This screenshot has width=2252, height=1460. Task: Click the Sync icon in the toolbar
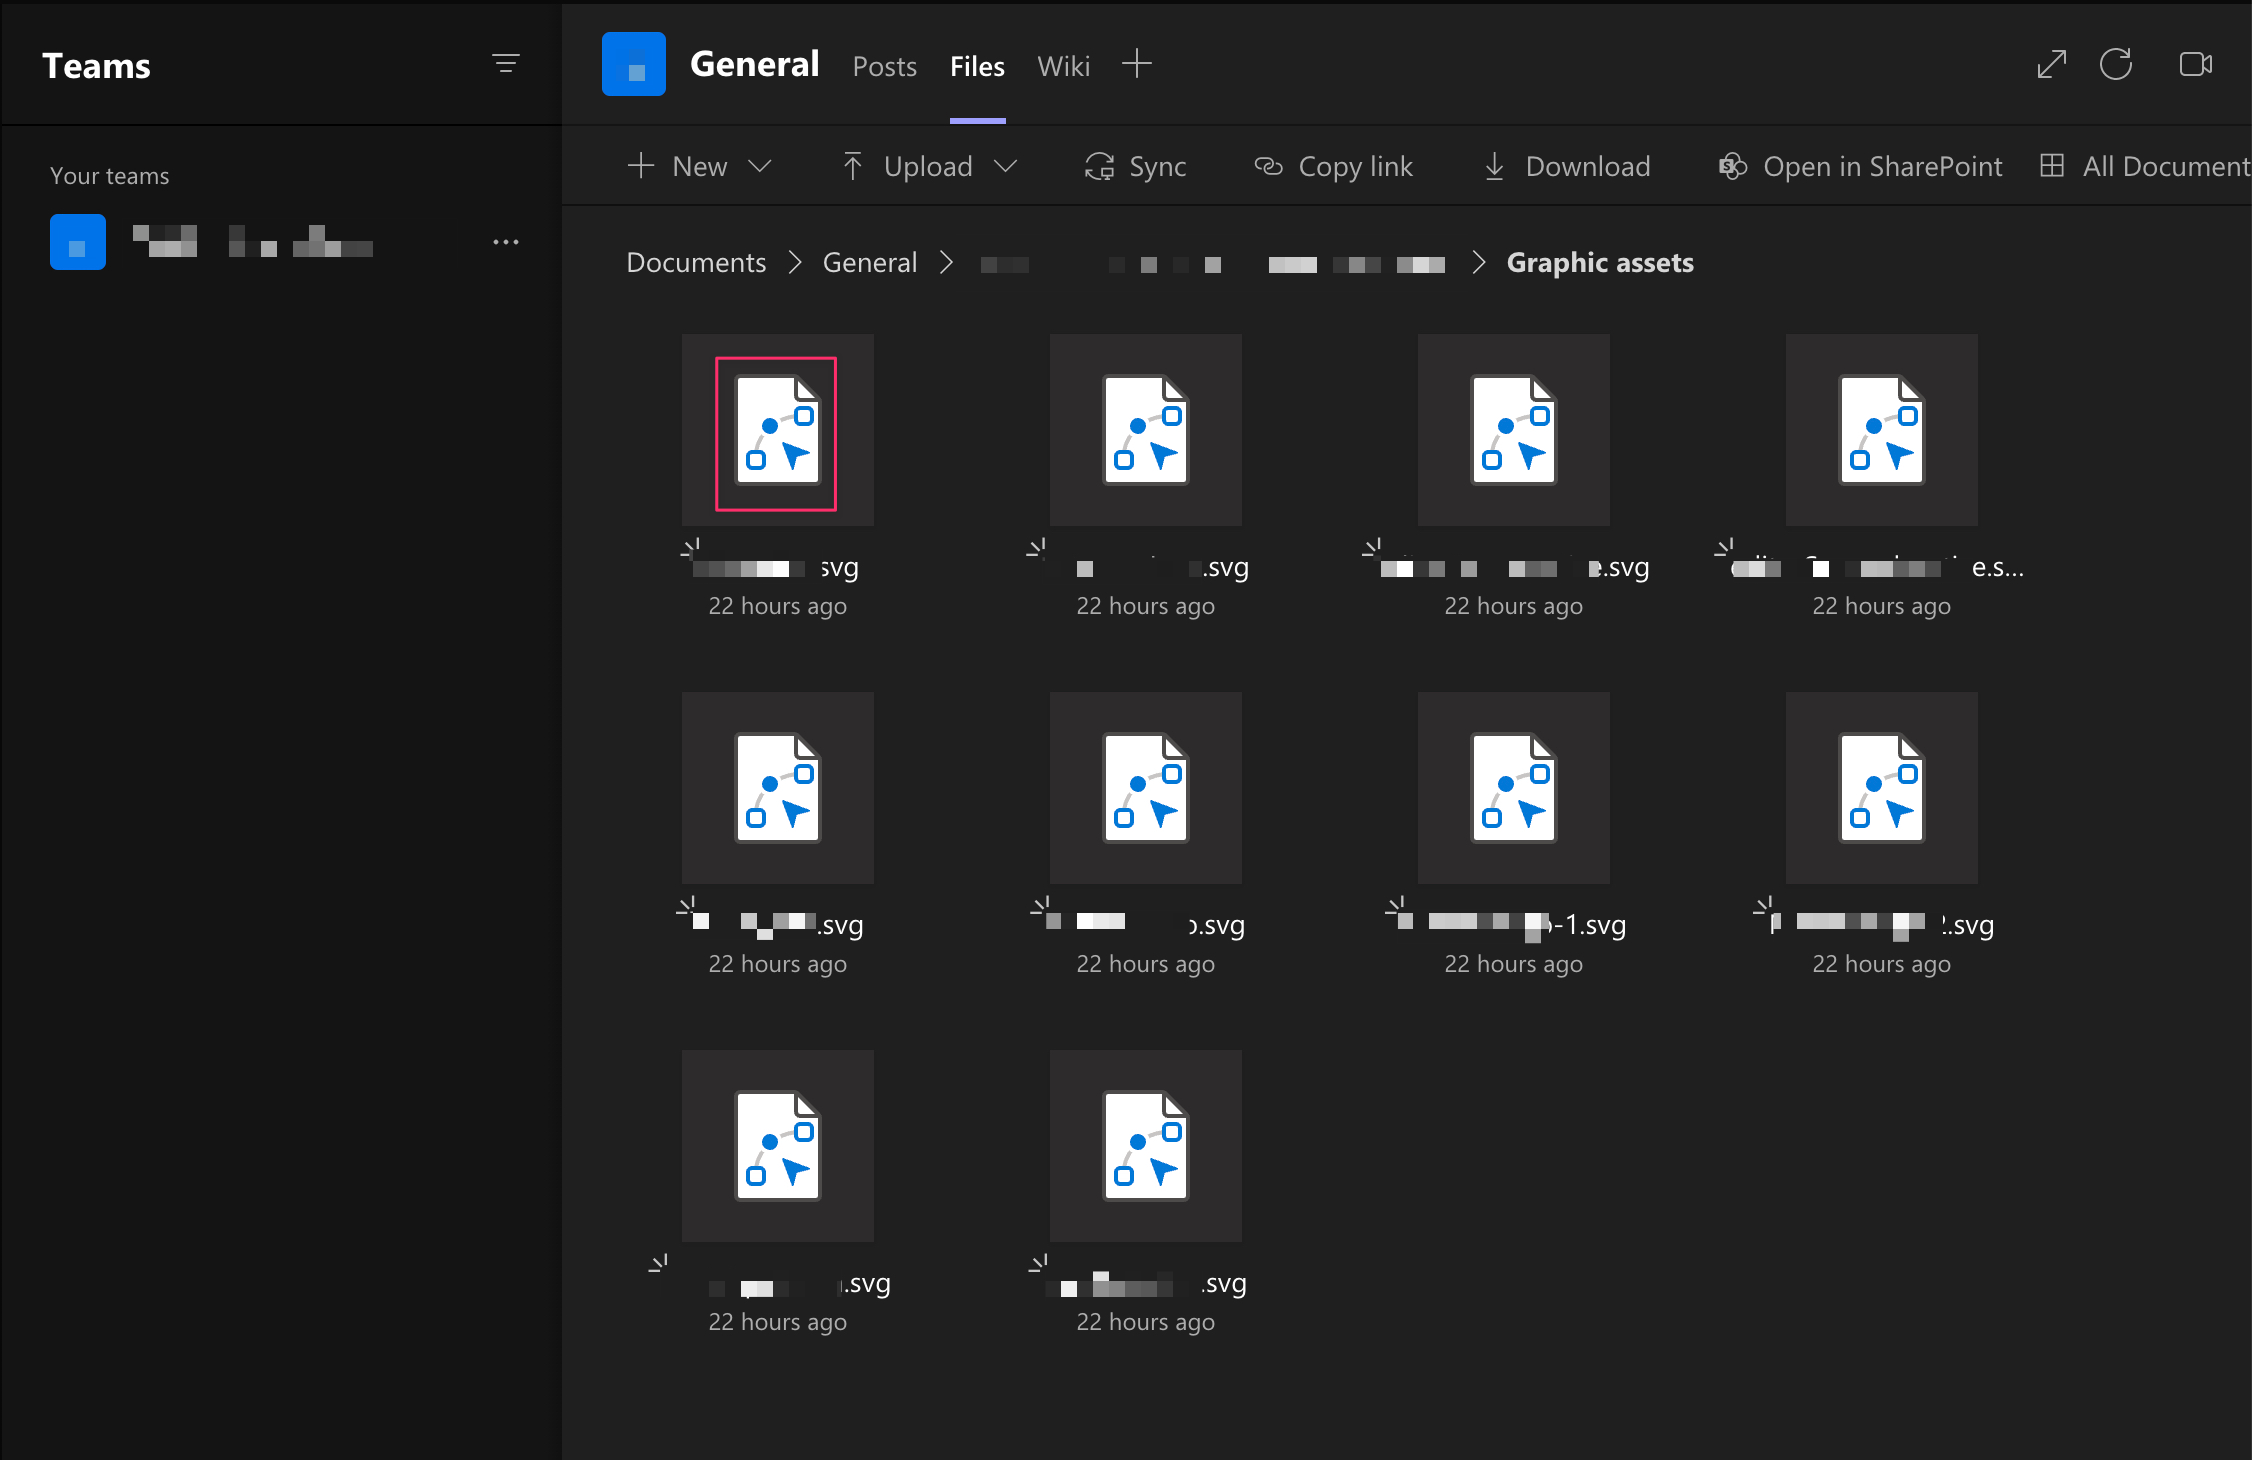point(1100,166)
